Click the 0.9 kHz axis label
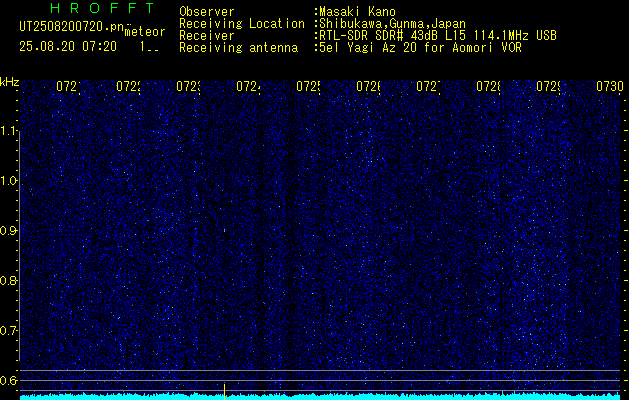629x400 pixels. coord(8,231)
